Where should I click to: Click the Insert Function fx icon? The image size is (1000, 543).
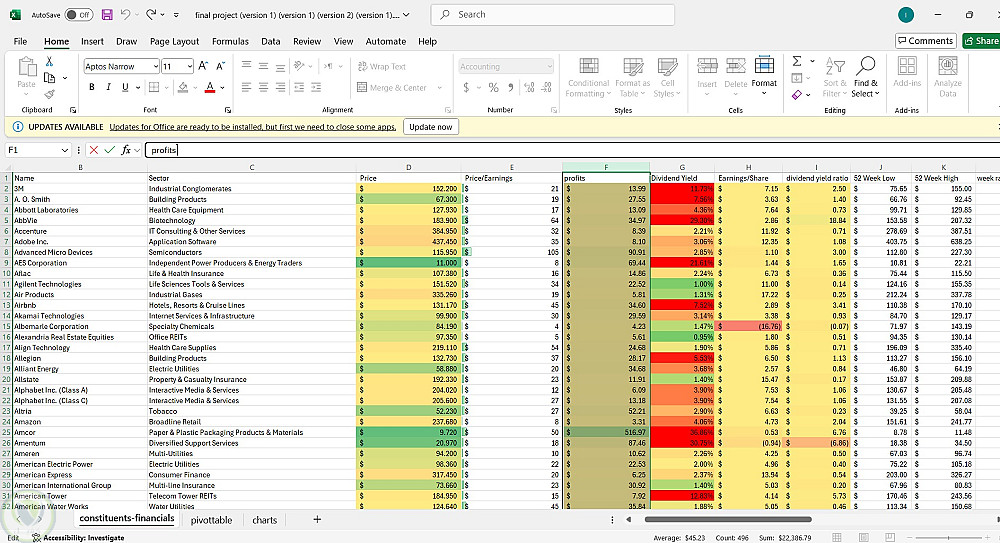point(126,150)
